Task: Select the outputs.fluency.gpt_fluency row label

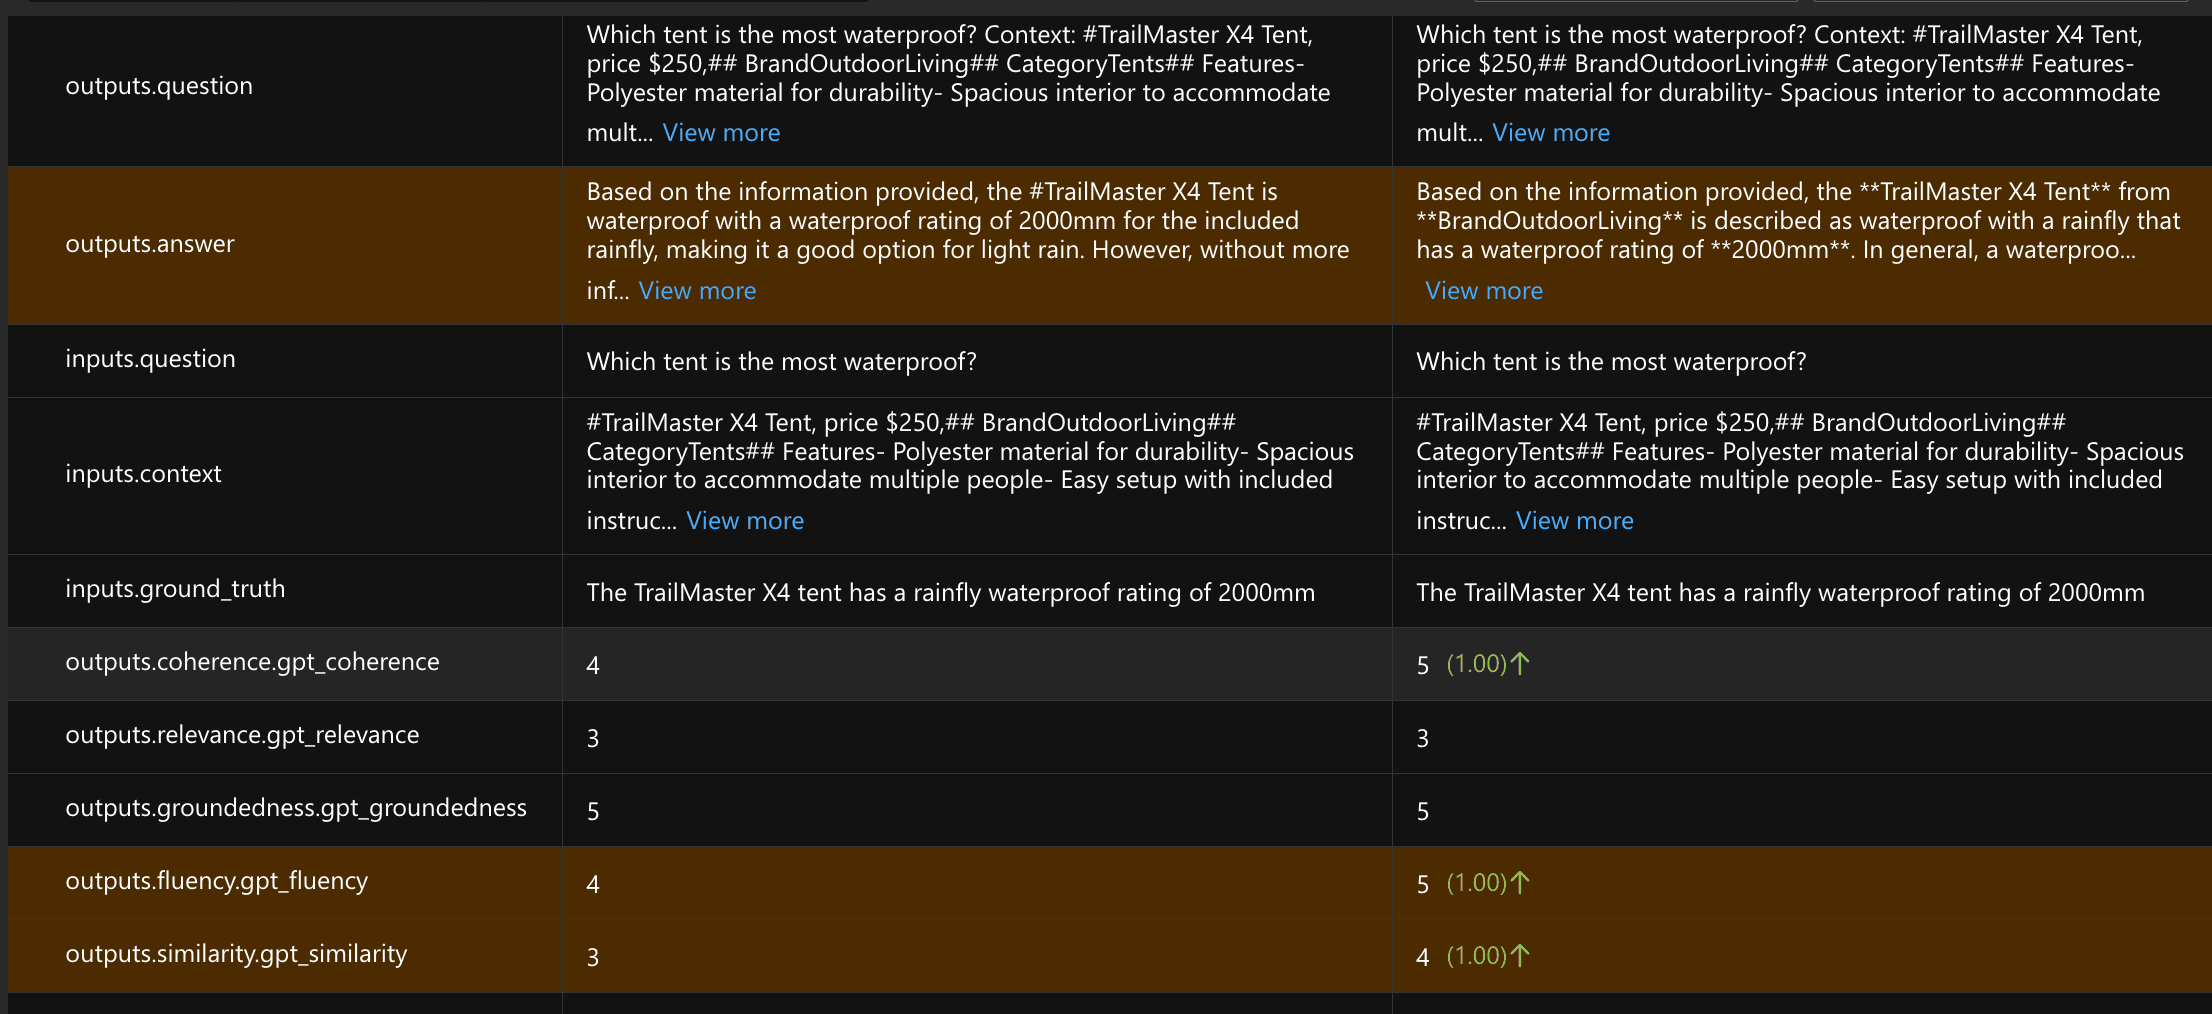Action: click(x=216, y=881)
